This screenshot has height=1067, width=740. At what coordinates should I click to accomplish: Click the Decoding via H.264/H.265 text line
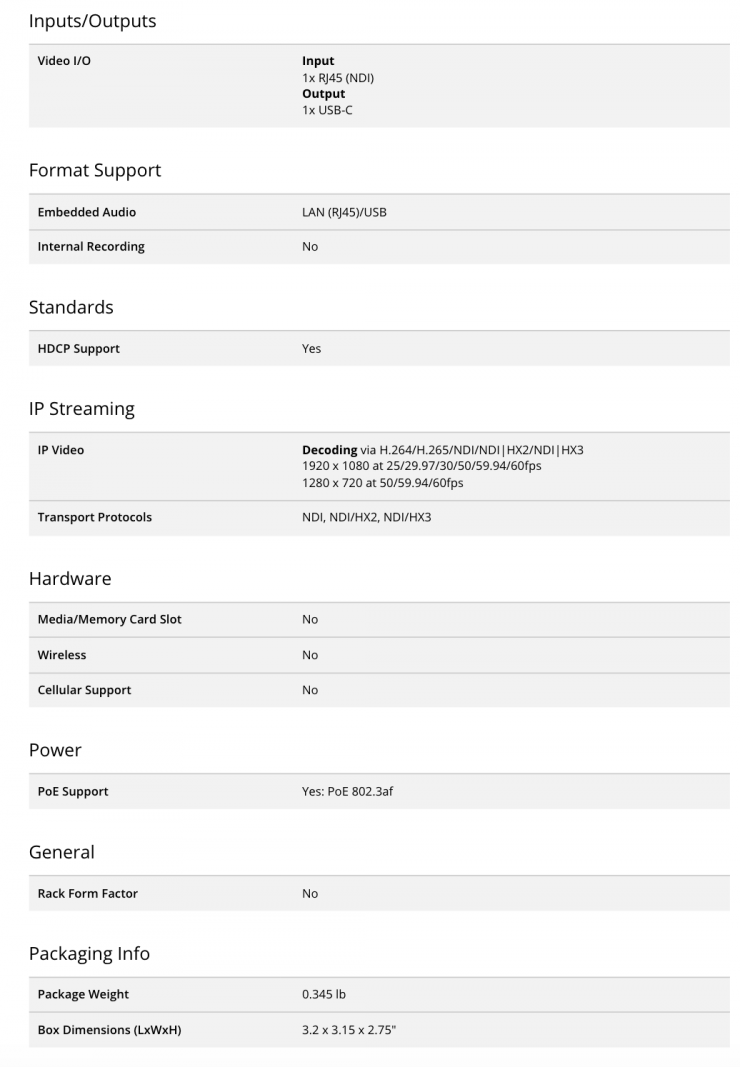point(443,450)
